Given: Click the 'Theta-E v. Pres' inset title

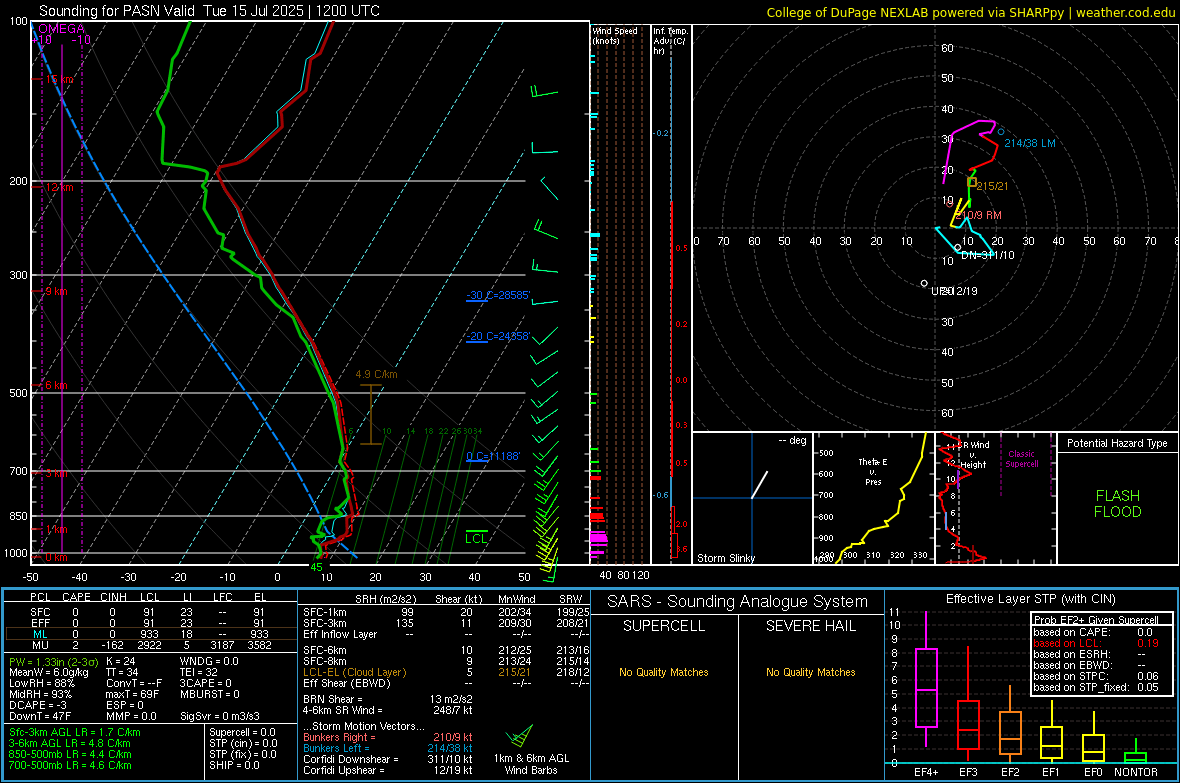Looking at the screenshot, I should click(873, 471).
